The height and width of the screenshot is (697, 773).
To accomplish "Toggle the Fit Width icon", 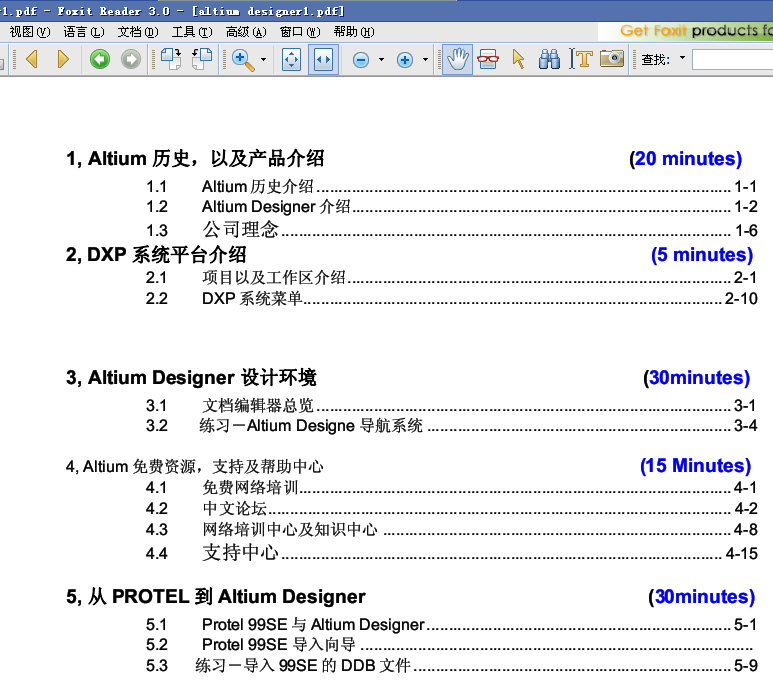I will 323,60.
